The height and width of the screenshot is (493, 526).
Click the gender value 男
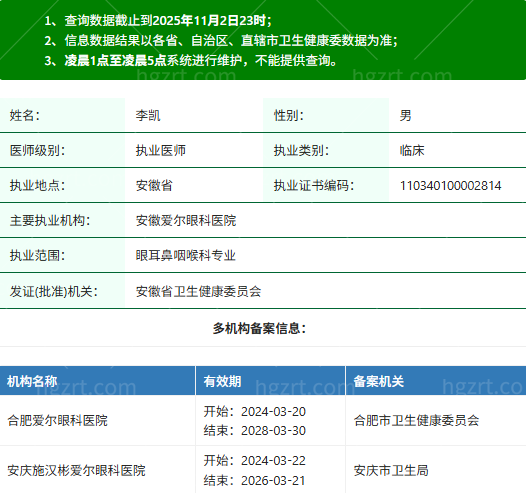pyautogui.click(x=405, y=115)
